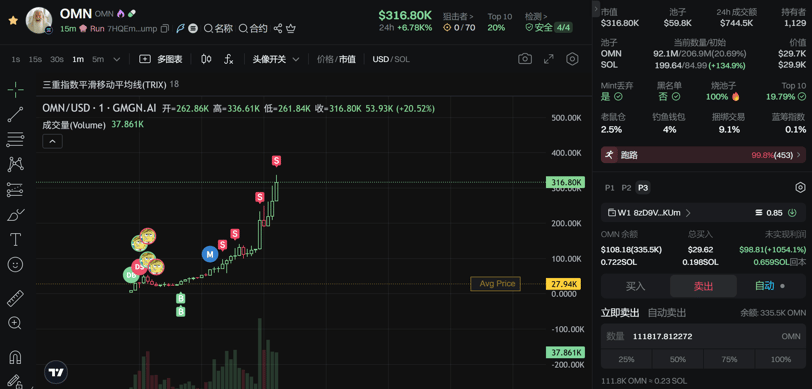Screen dimensions: 812x389
Task: Collapse the right side panel arrow
Action: (596, 9)
